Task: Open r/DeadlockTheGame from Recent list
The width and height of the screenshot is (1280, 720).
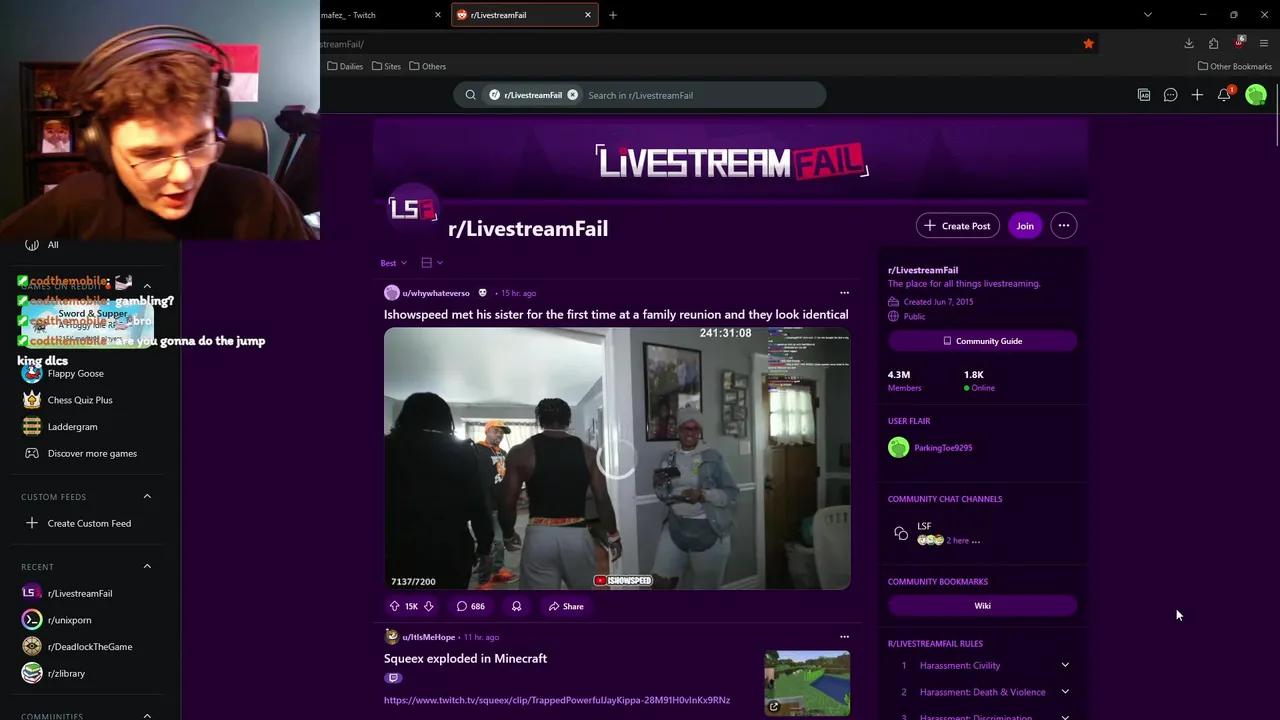Action: (x=90, y=647)
